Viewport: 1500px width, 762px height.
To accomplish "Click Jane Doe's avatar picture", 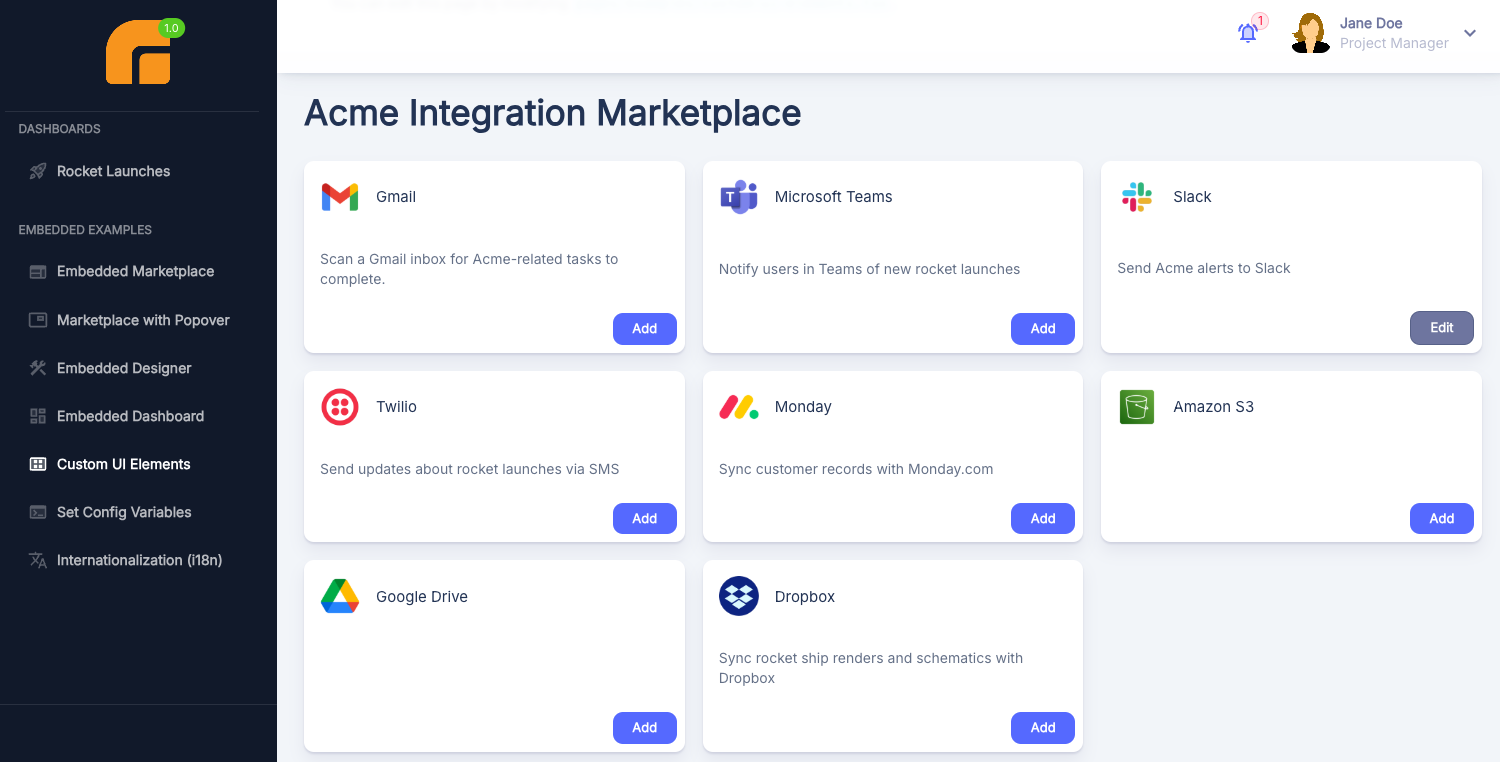I will point(1309,32).
